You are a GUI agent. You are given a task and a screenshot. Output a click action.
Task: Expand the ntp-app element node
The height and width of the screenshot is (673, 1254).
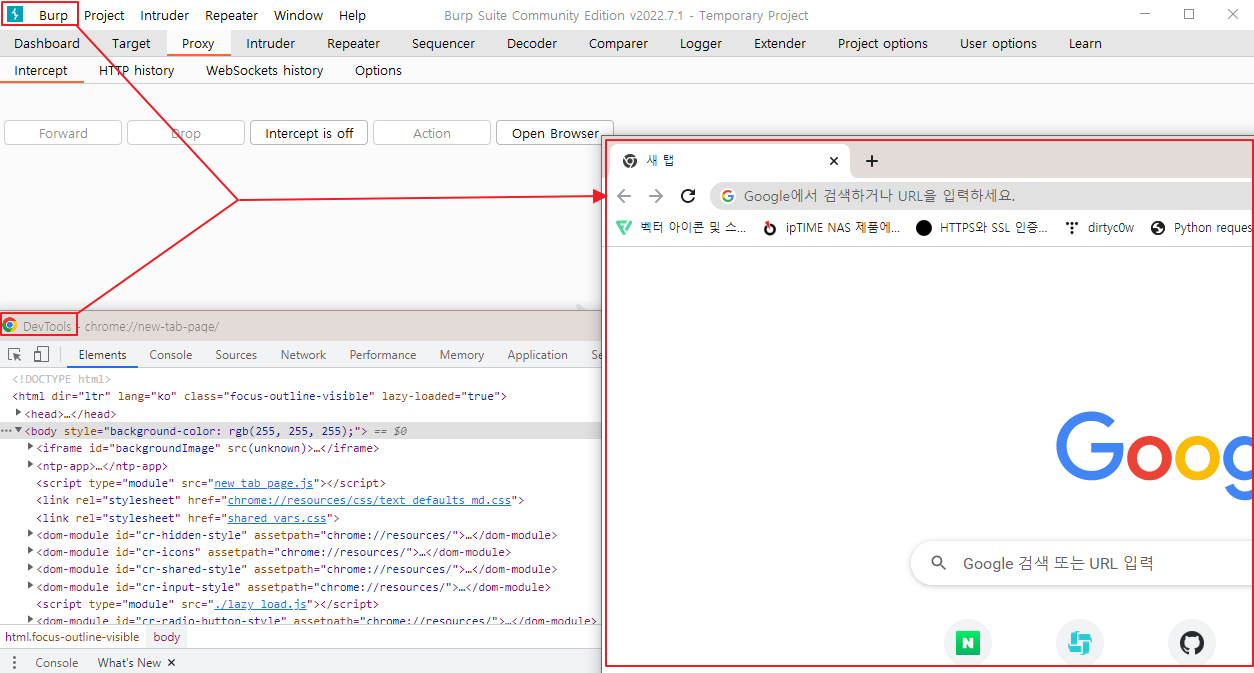[x=30, y=465]
